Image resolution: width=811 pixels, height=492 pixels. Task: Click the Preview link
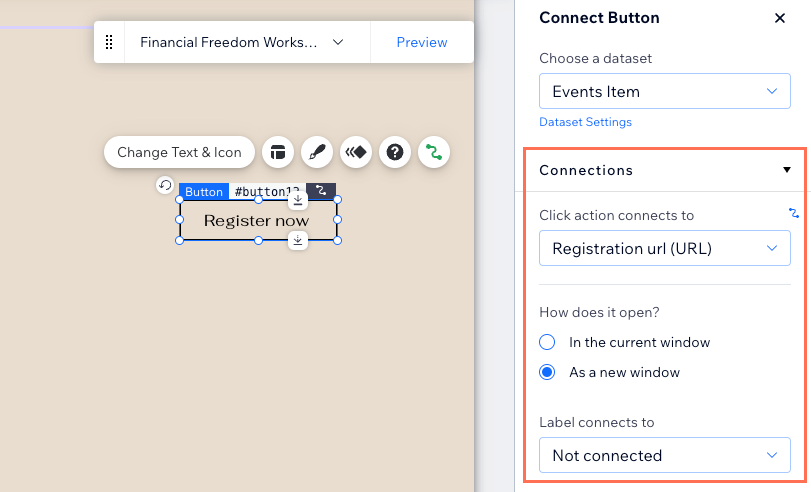tap(422, 42)
